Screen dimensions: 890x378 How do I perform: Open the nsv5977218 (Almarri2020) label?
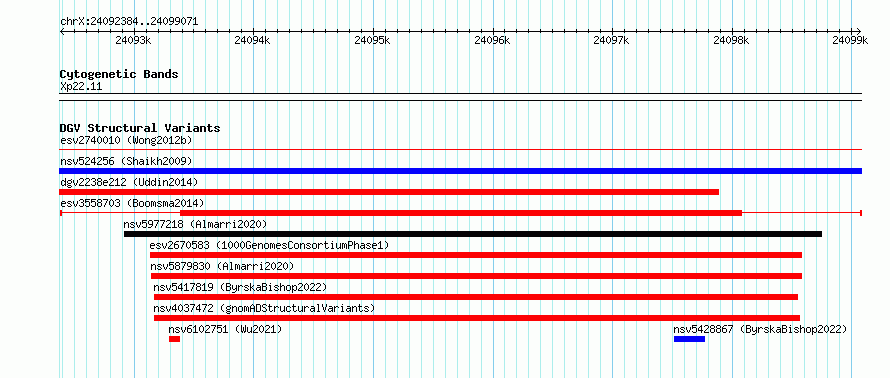pyautogui.click(x=195, y=224)
